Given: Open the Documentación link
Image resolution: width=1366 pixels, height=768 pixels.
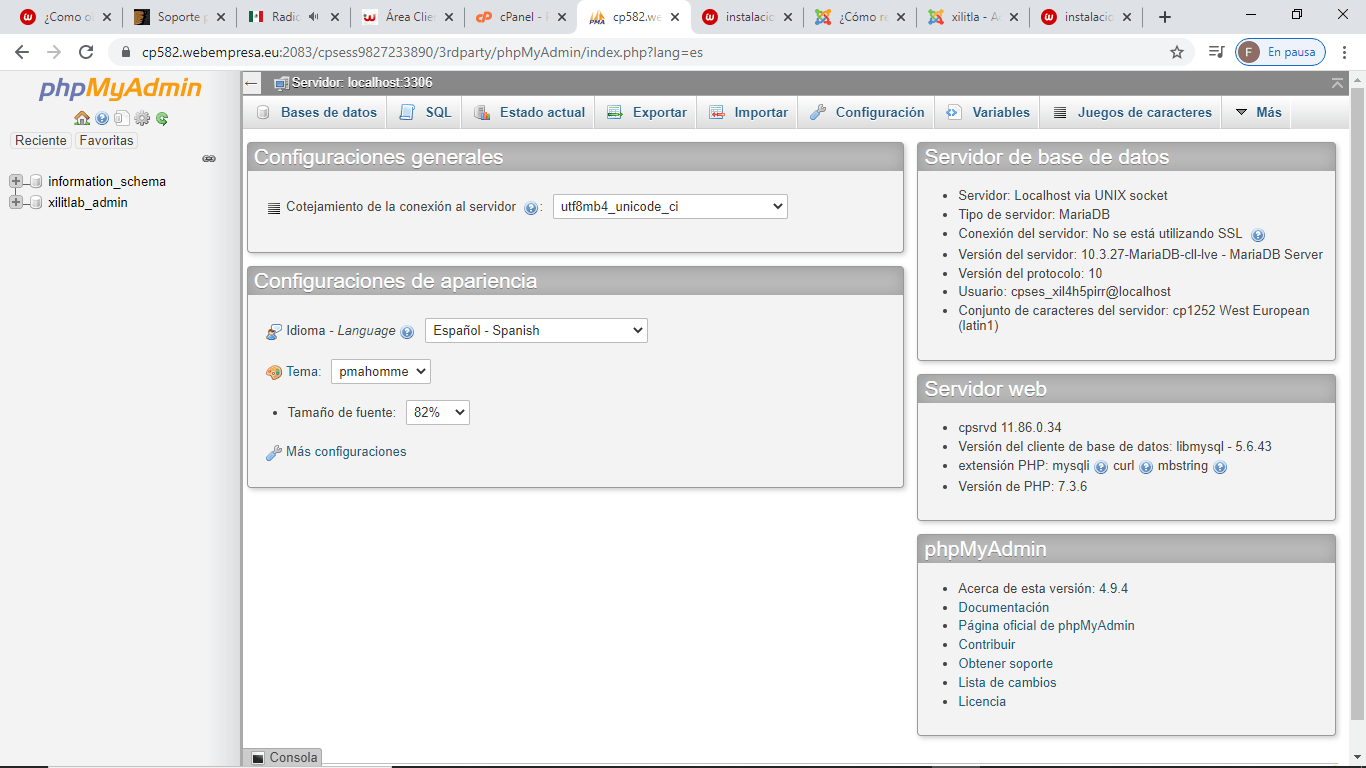Looking at the screenshot, I should coord(1003,607).
